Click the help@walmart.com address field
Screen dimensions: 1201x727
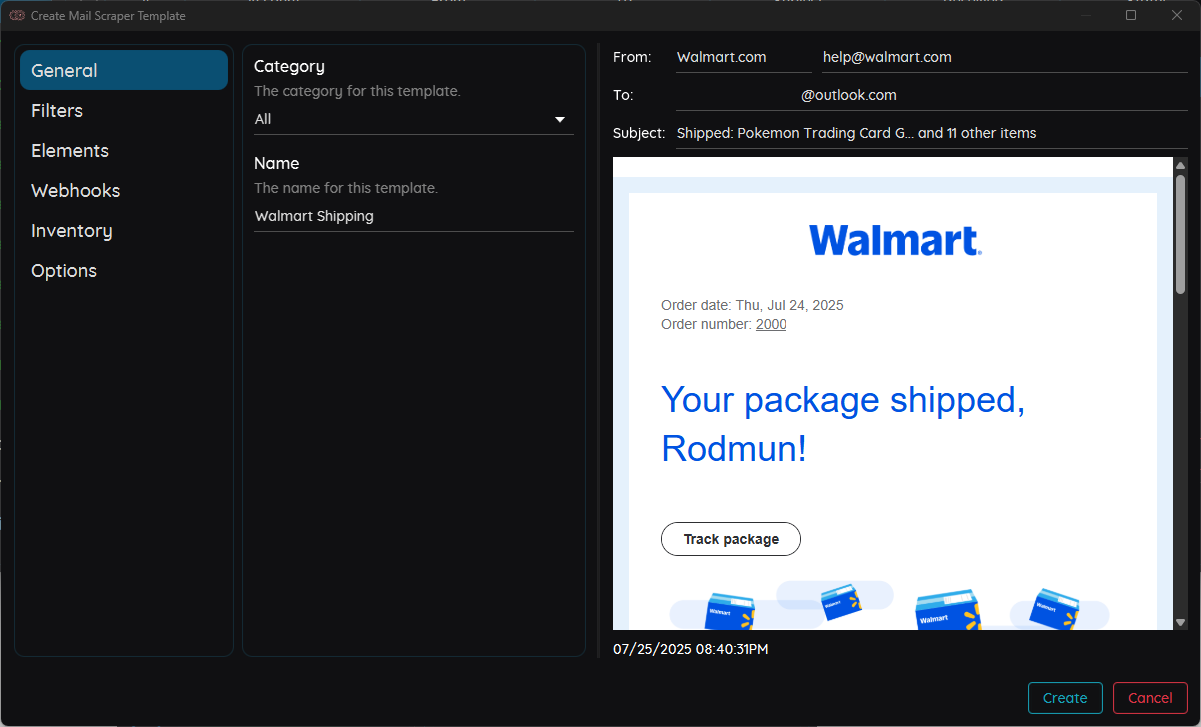(x=1004, y=58)
